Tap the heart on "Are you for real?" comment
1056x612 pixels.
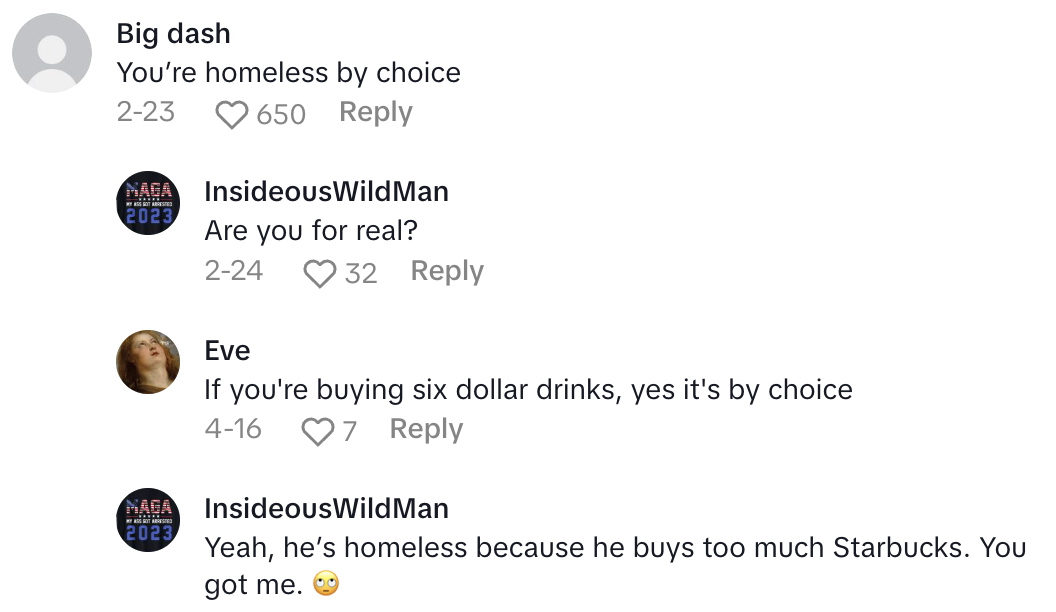pos(320,273)
